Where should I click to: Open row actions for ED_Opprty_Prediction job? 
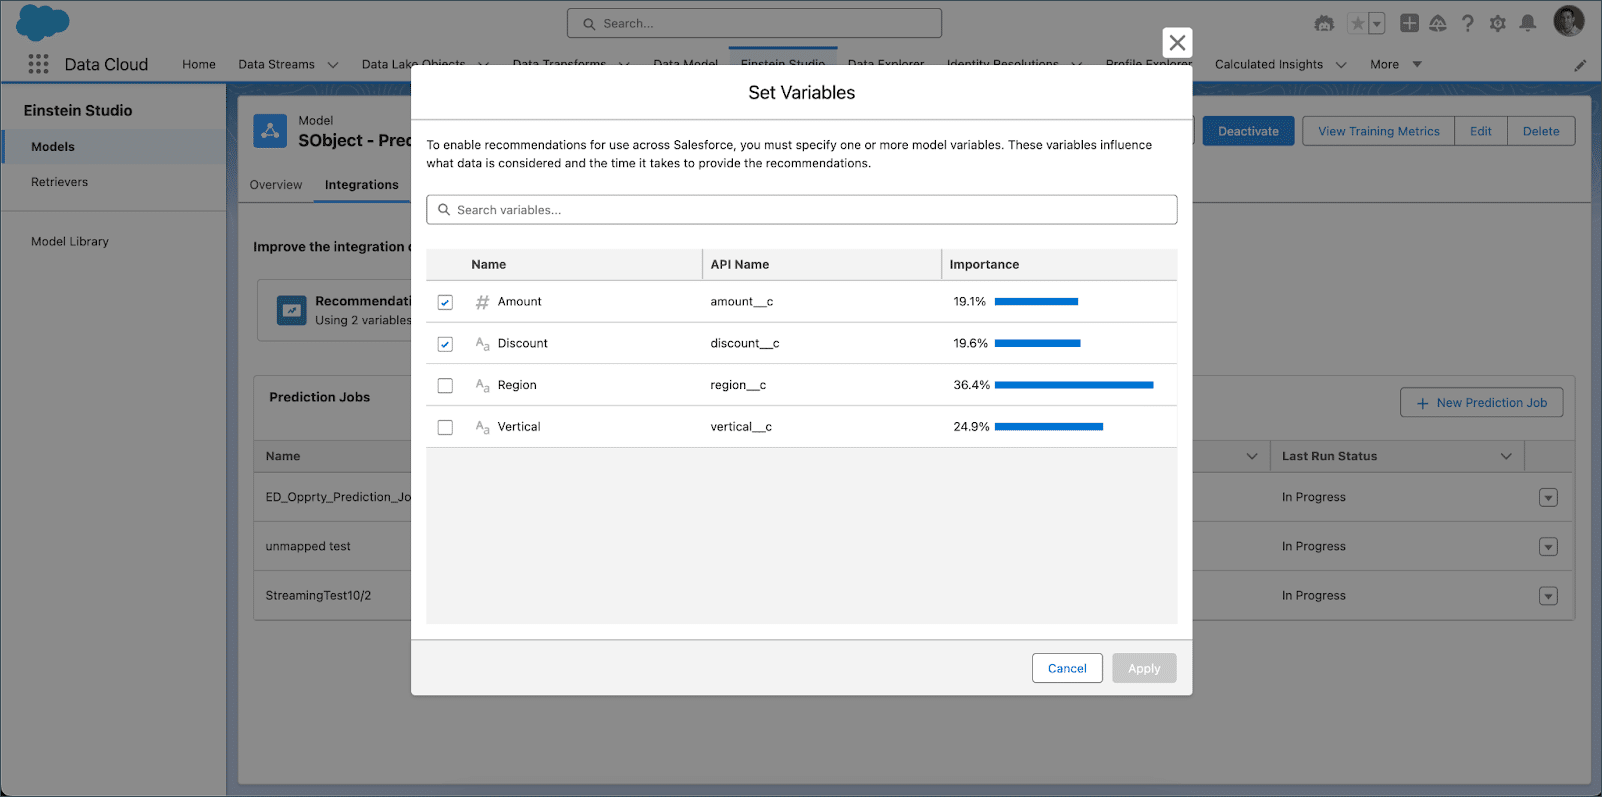tap(1548, 498)
